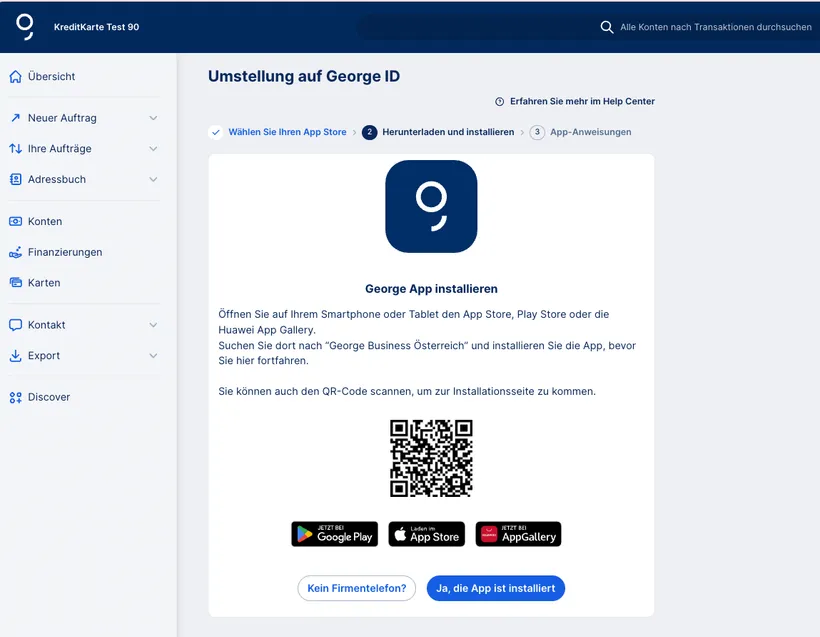The height and width of the screenshot is (637, 820).
Task: Click the Karten card icon
Action: (x=15, y=283)
